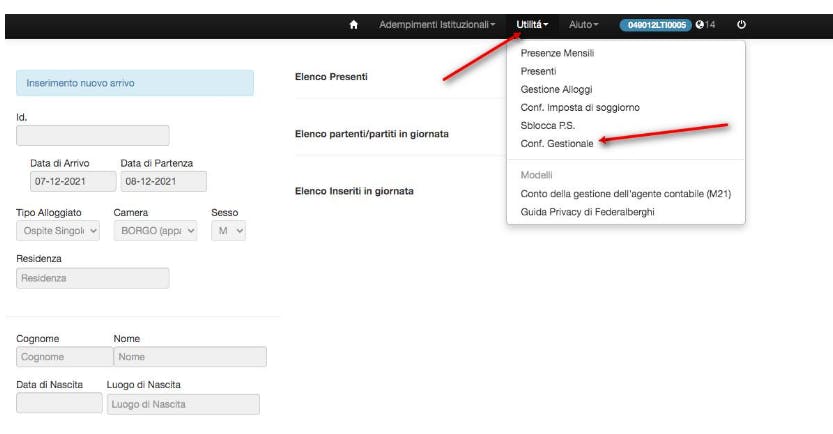
Task: Click Sblocca P.S. menu entry
Action: click(547, 126)
